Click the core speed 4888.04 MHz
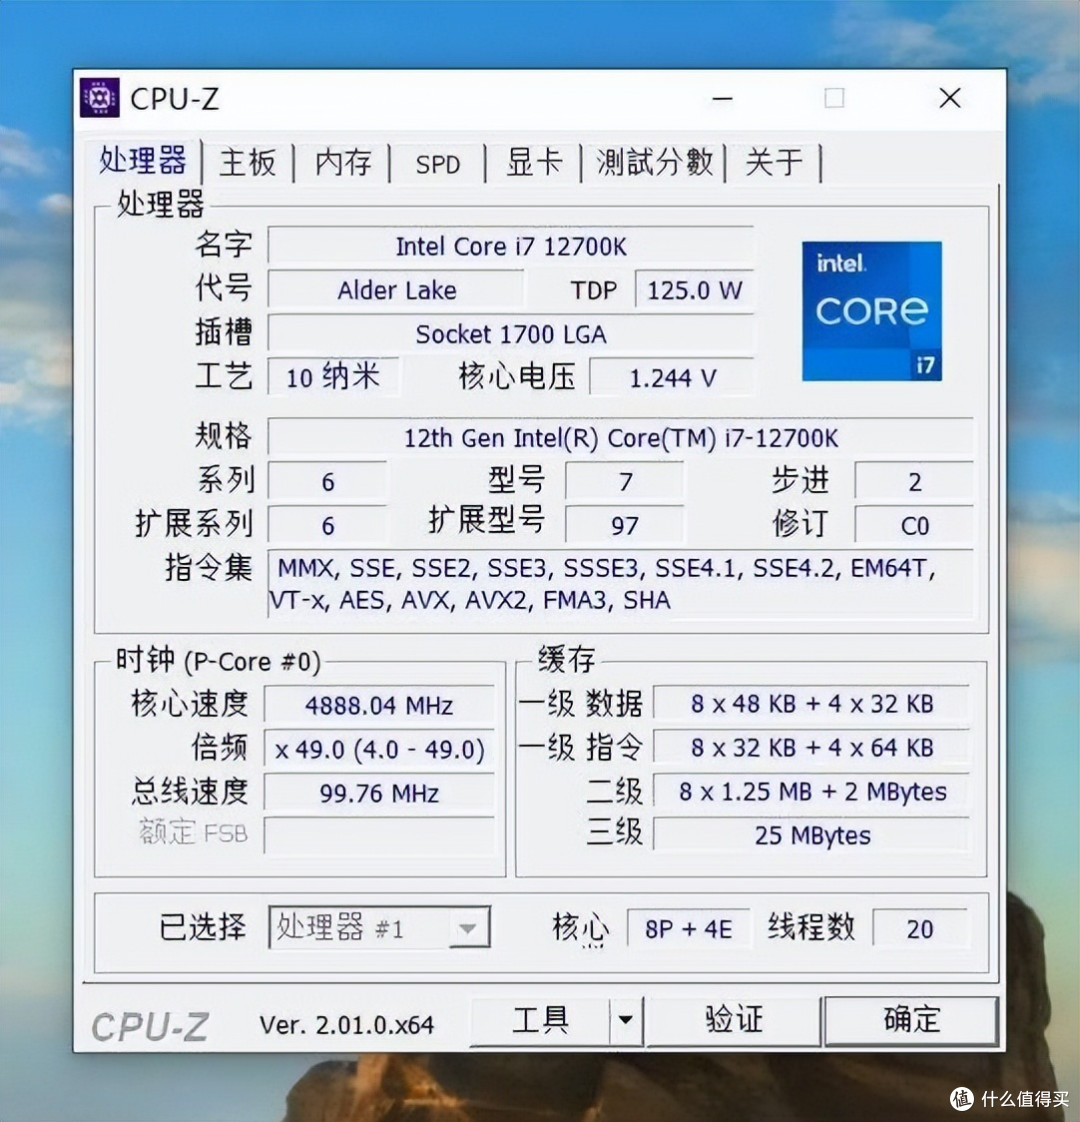 379,705
